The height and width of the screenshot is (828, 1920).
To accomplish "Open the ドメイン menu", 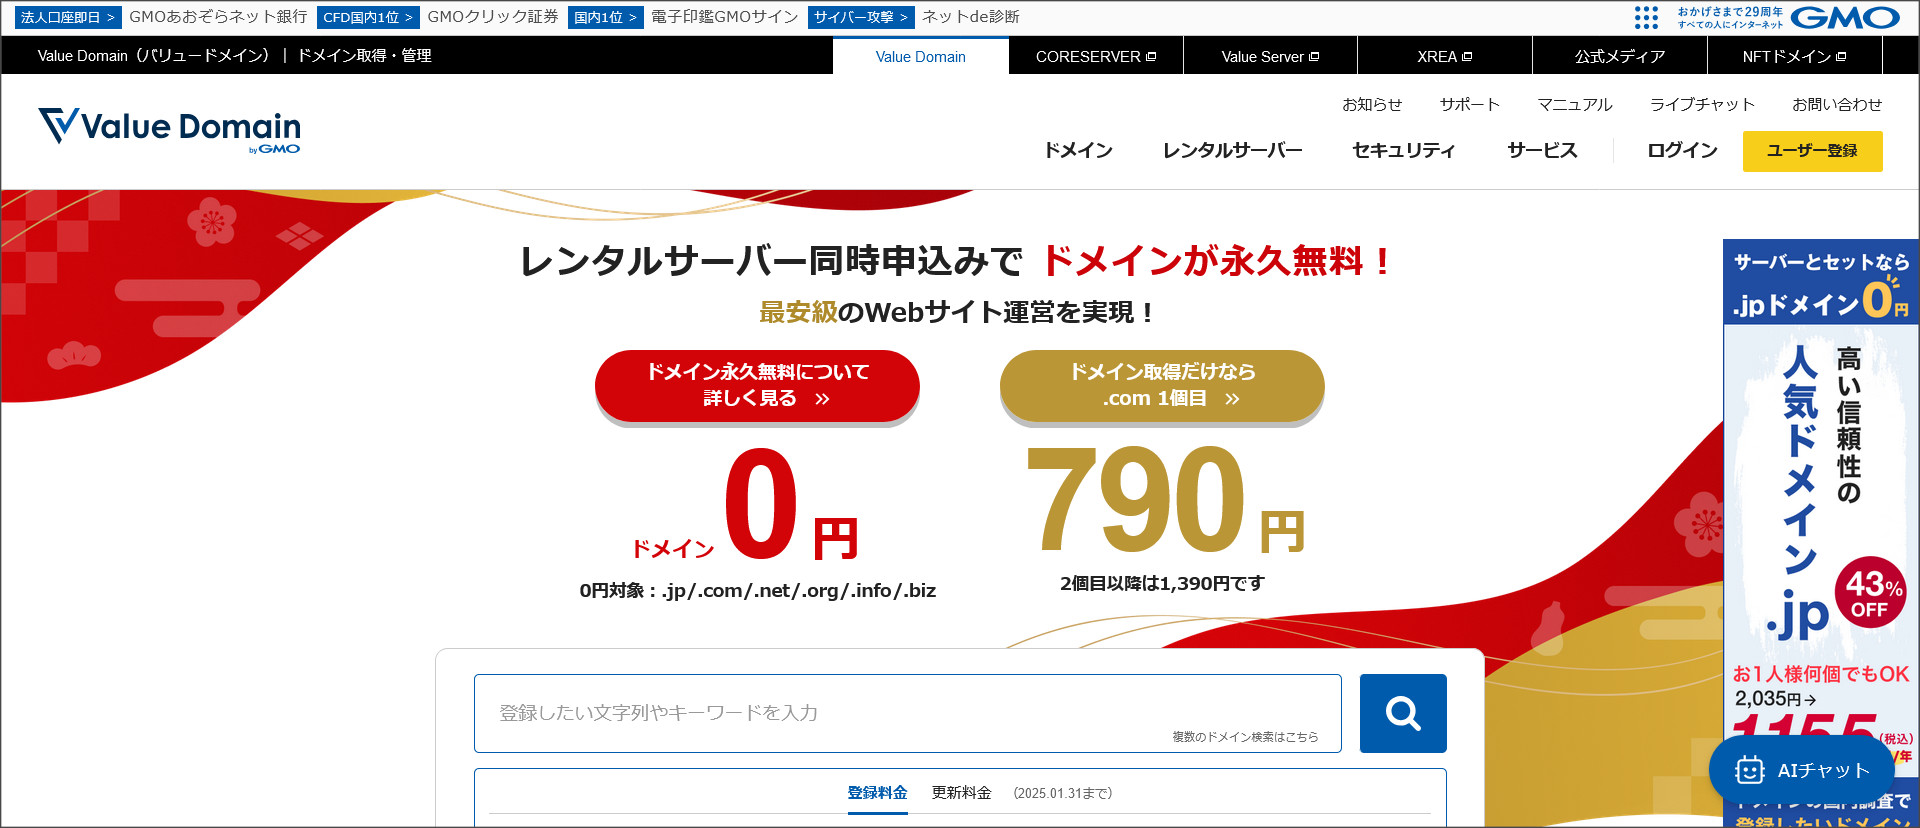I will pyautogui.click(x=1078, y=150).
